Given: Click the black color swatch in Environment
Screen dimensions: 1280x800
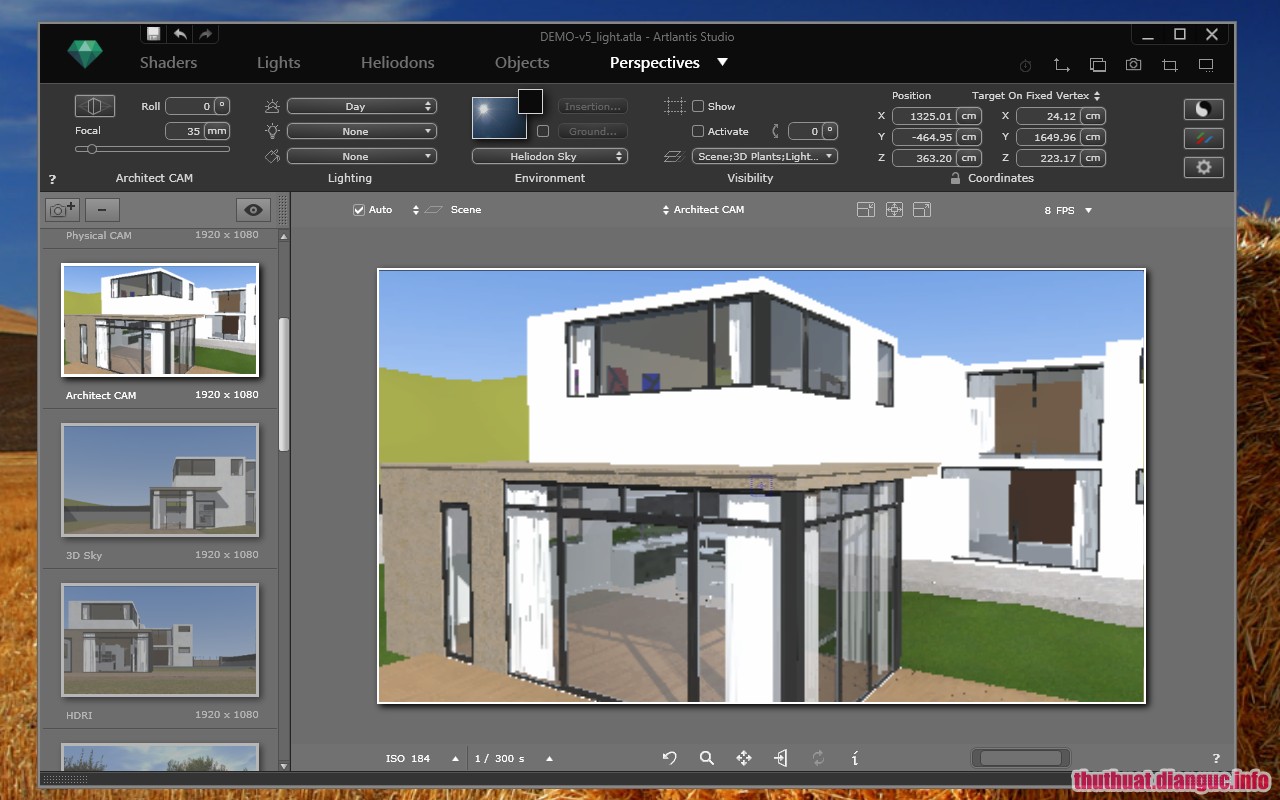Looking at the screenshot, I should 530,101.
